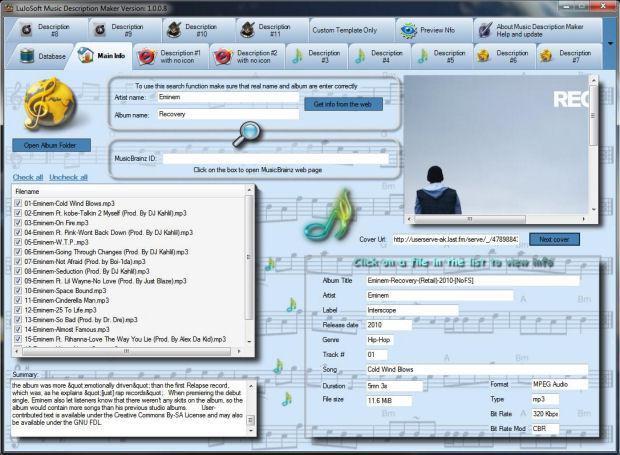Viewport: 620px width, 455px height.
Task: Click the pen icon beside About Music Description Maker
Action: coord(485,30)
